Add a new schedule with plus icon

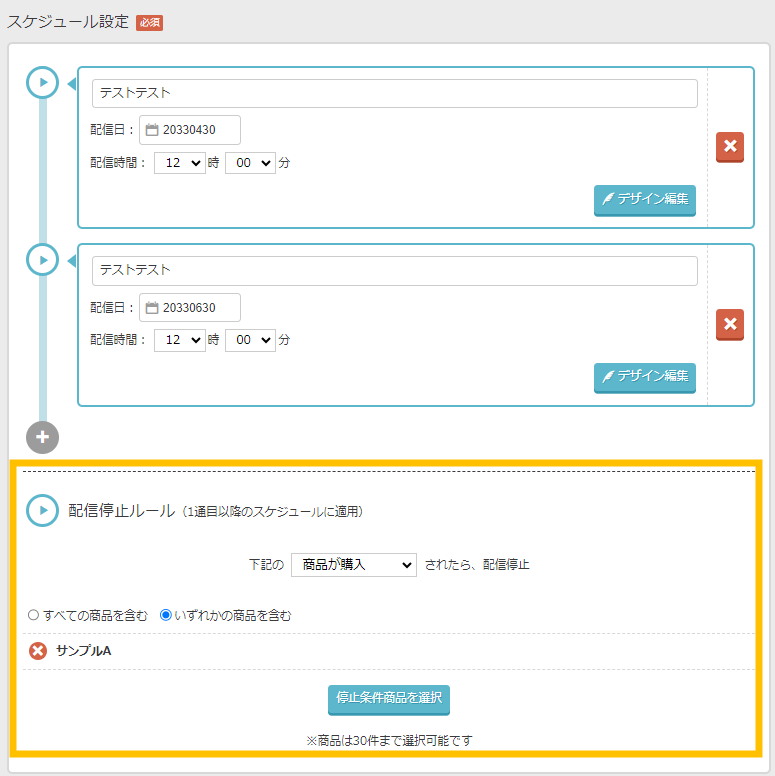(42, 438)
